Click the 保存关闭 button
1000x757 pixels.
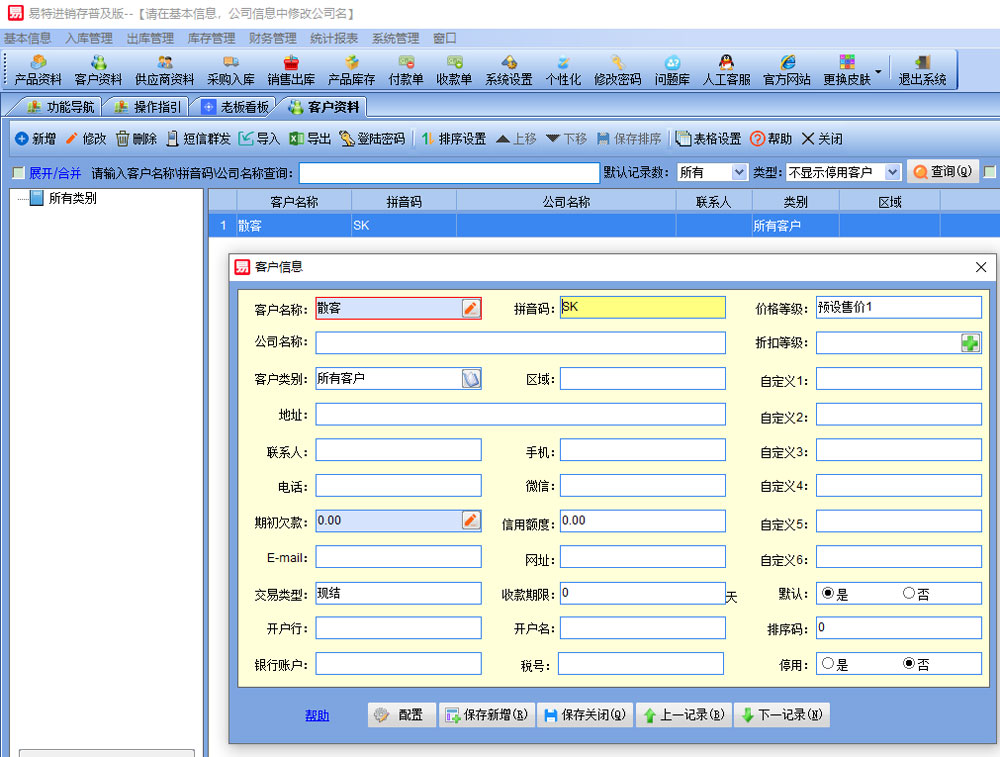585,715
